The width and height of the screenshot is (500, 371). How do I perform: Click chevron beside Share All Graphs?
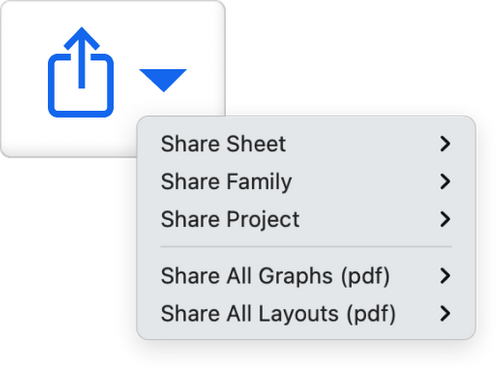[445, 276]
